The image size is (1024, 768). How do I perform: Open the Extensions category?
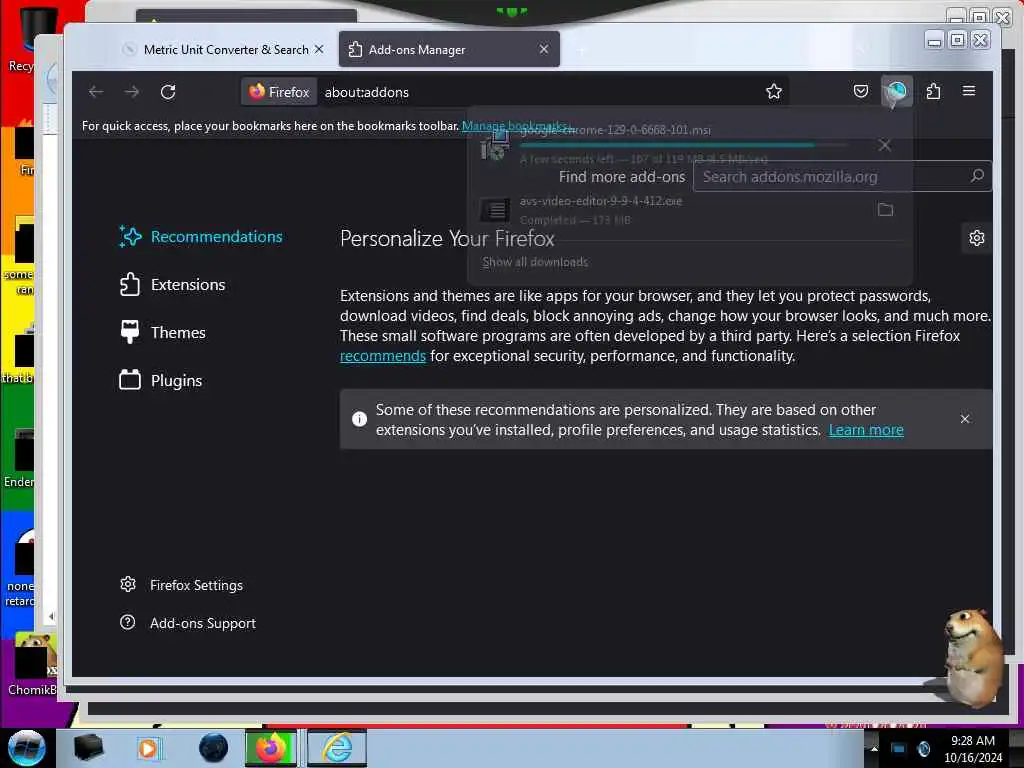172,285
